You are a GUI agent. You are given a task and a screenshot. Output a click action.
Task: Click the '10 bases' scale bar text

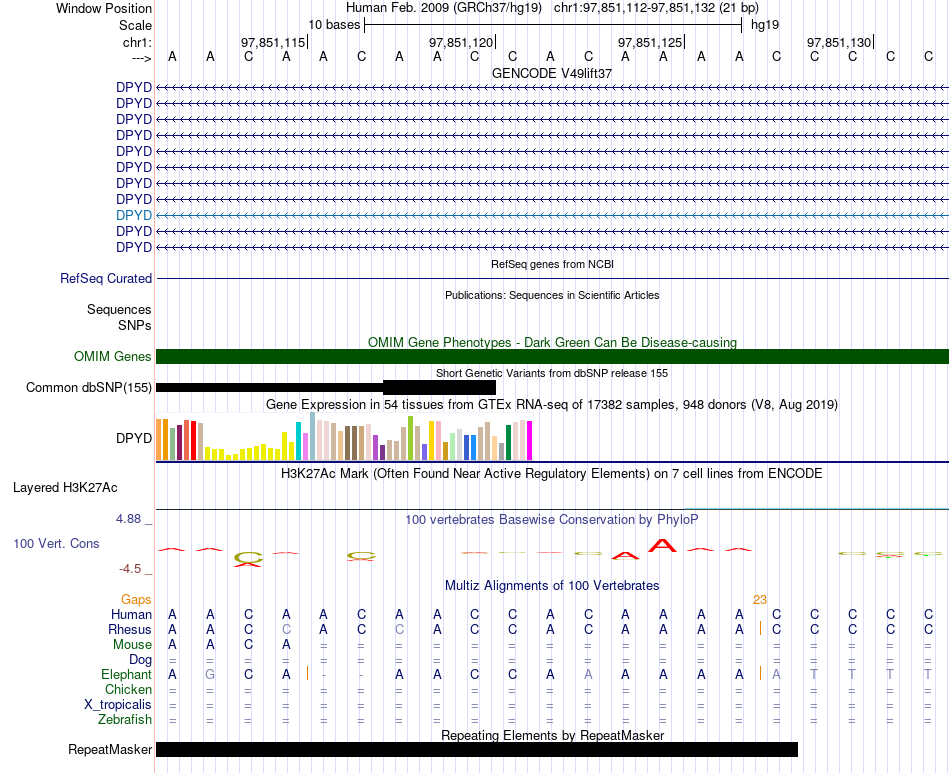334,25
